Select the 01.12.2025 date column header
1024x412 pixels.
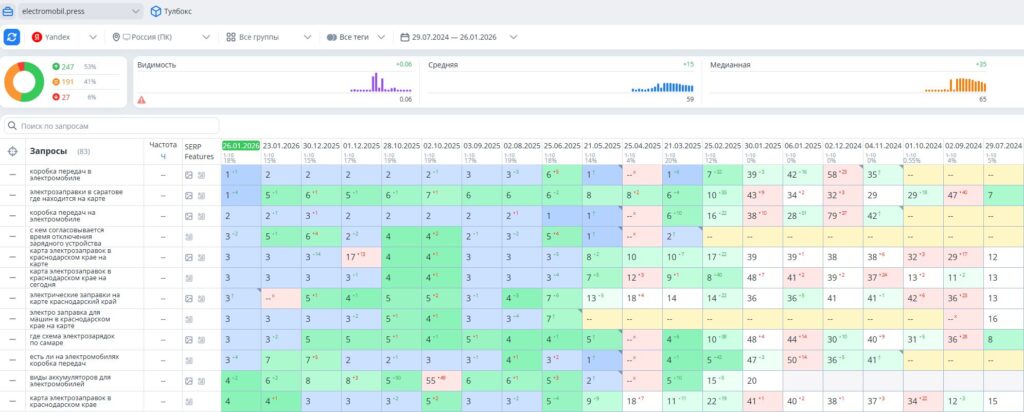(x=361, y=145)
